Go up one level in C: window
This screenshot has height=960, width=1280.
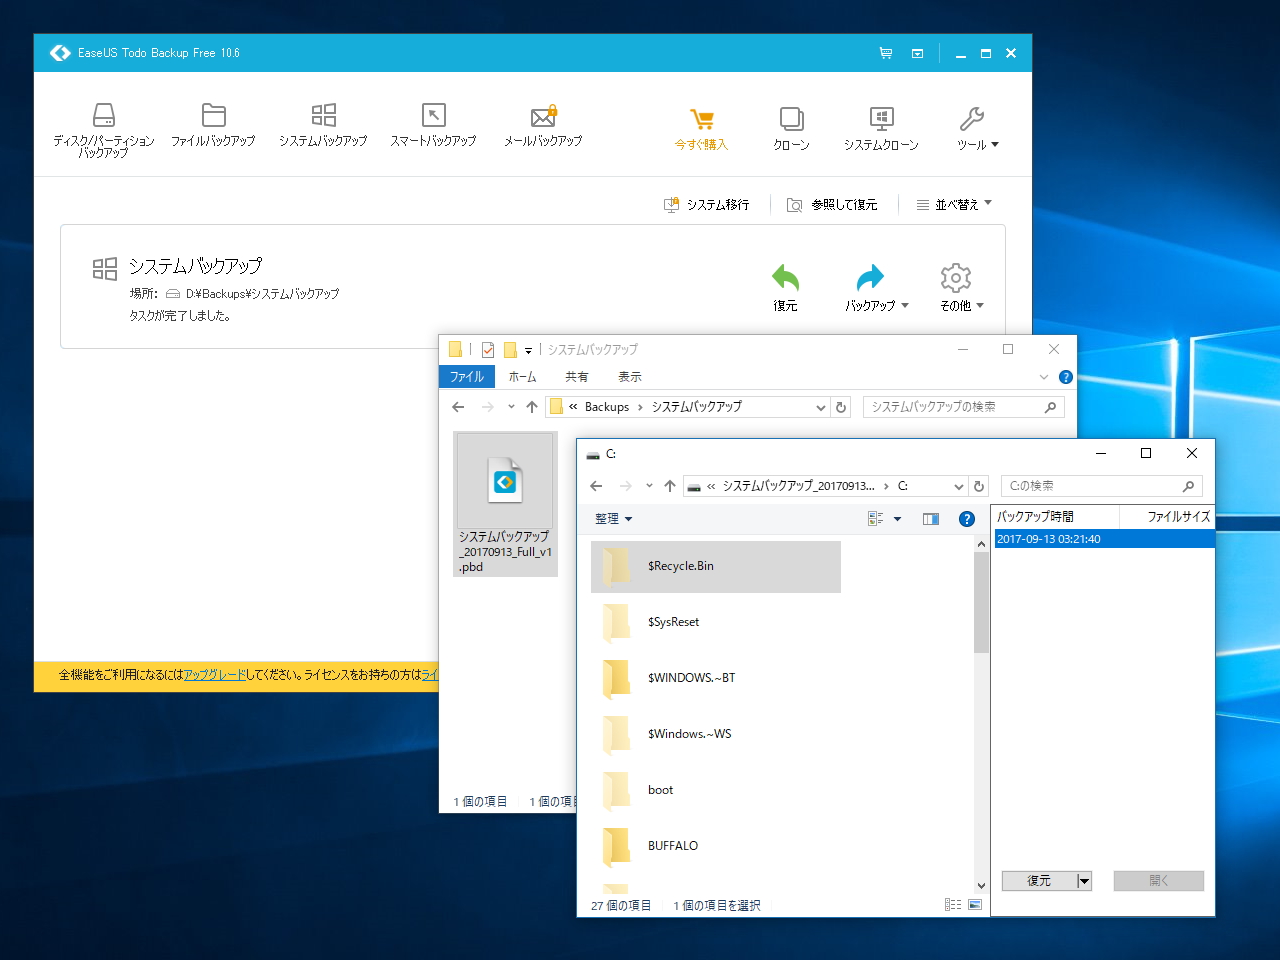[670, 486]
